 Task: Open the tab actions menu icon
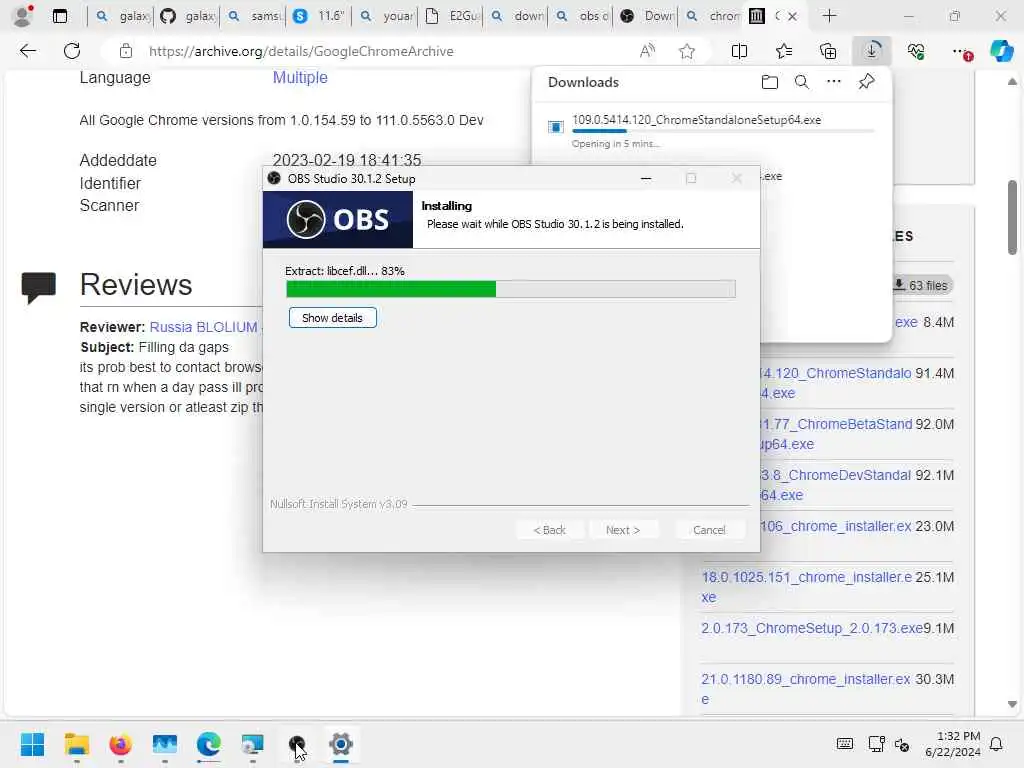59,16
